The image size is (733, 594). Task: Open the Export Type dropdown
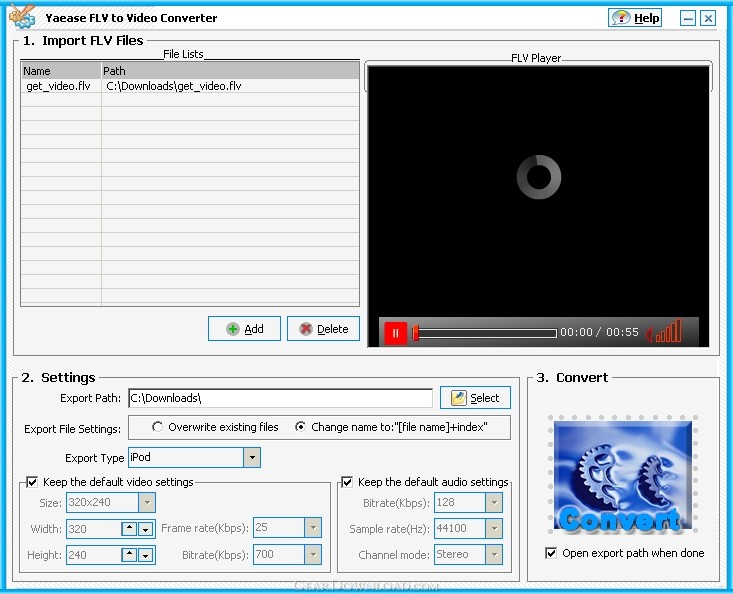[x=252, y=457]
